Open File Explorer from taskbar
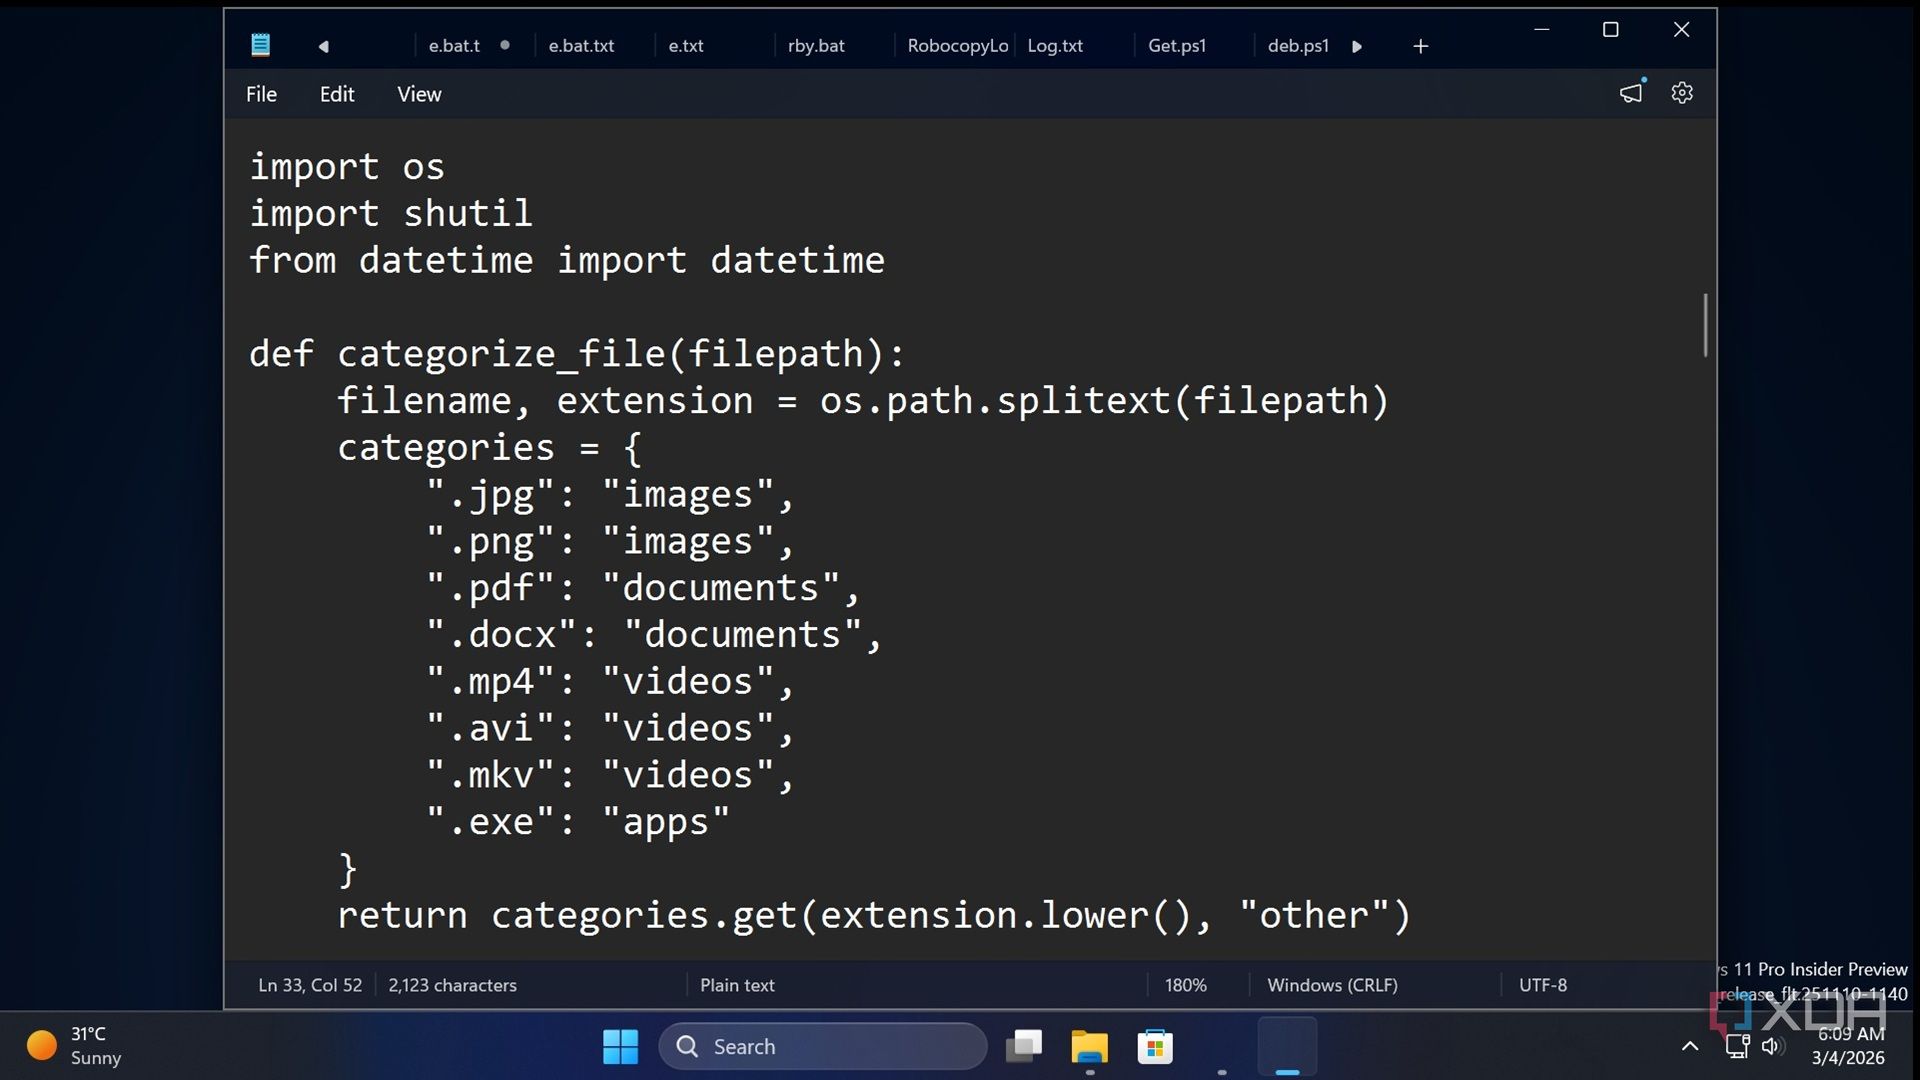This screenshot has height=1080, width=1920. point(1089,1047)
